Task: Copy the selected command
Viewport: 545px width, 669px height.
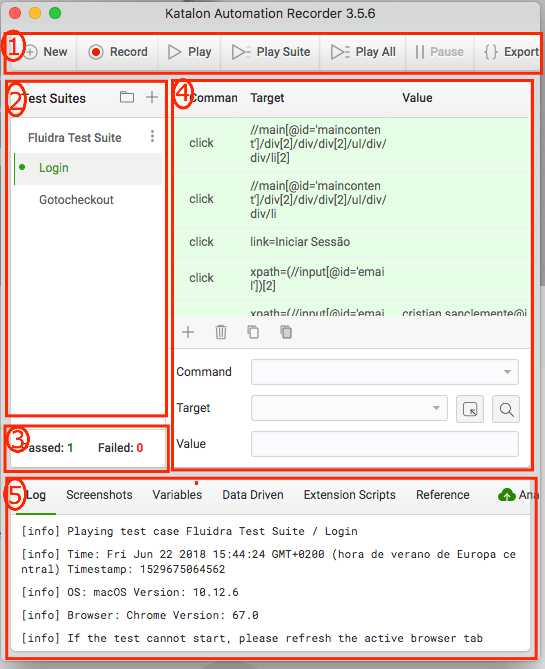Action: tap(253, 332)
